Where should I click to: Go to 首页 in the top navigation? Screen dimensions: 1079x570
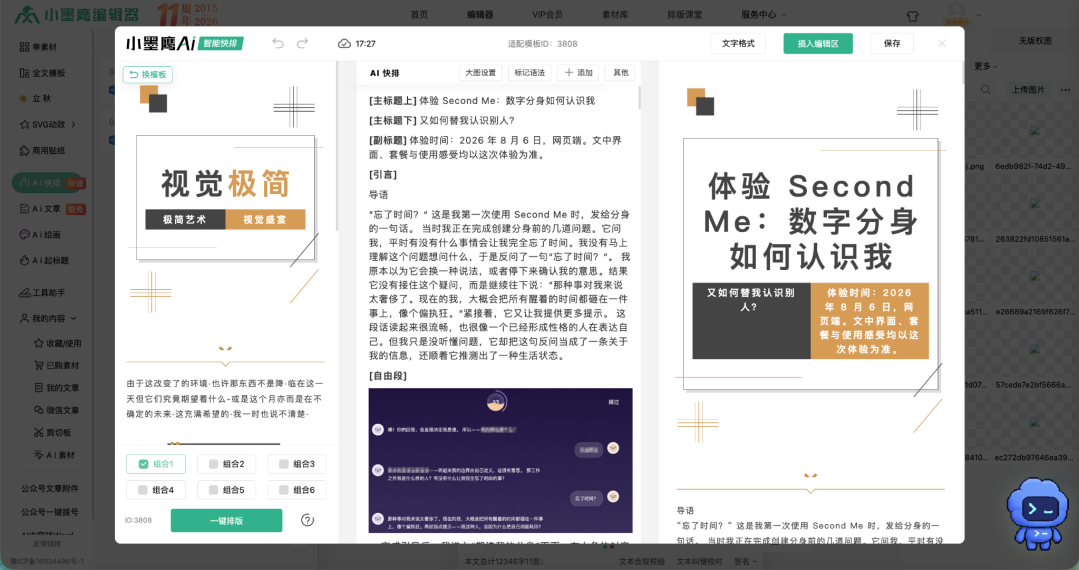(x=419, y=14)
